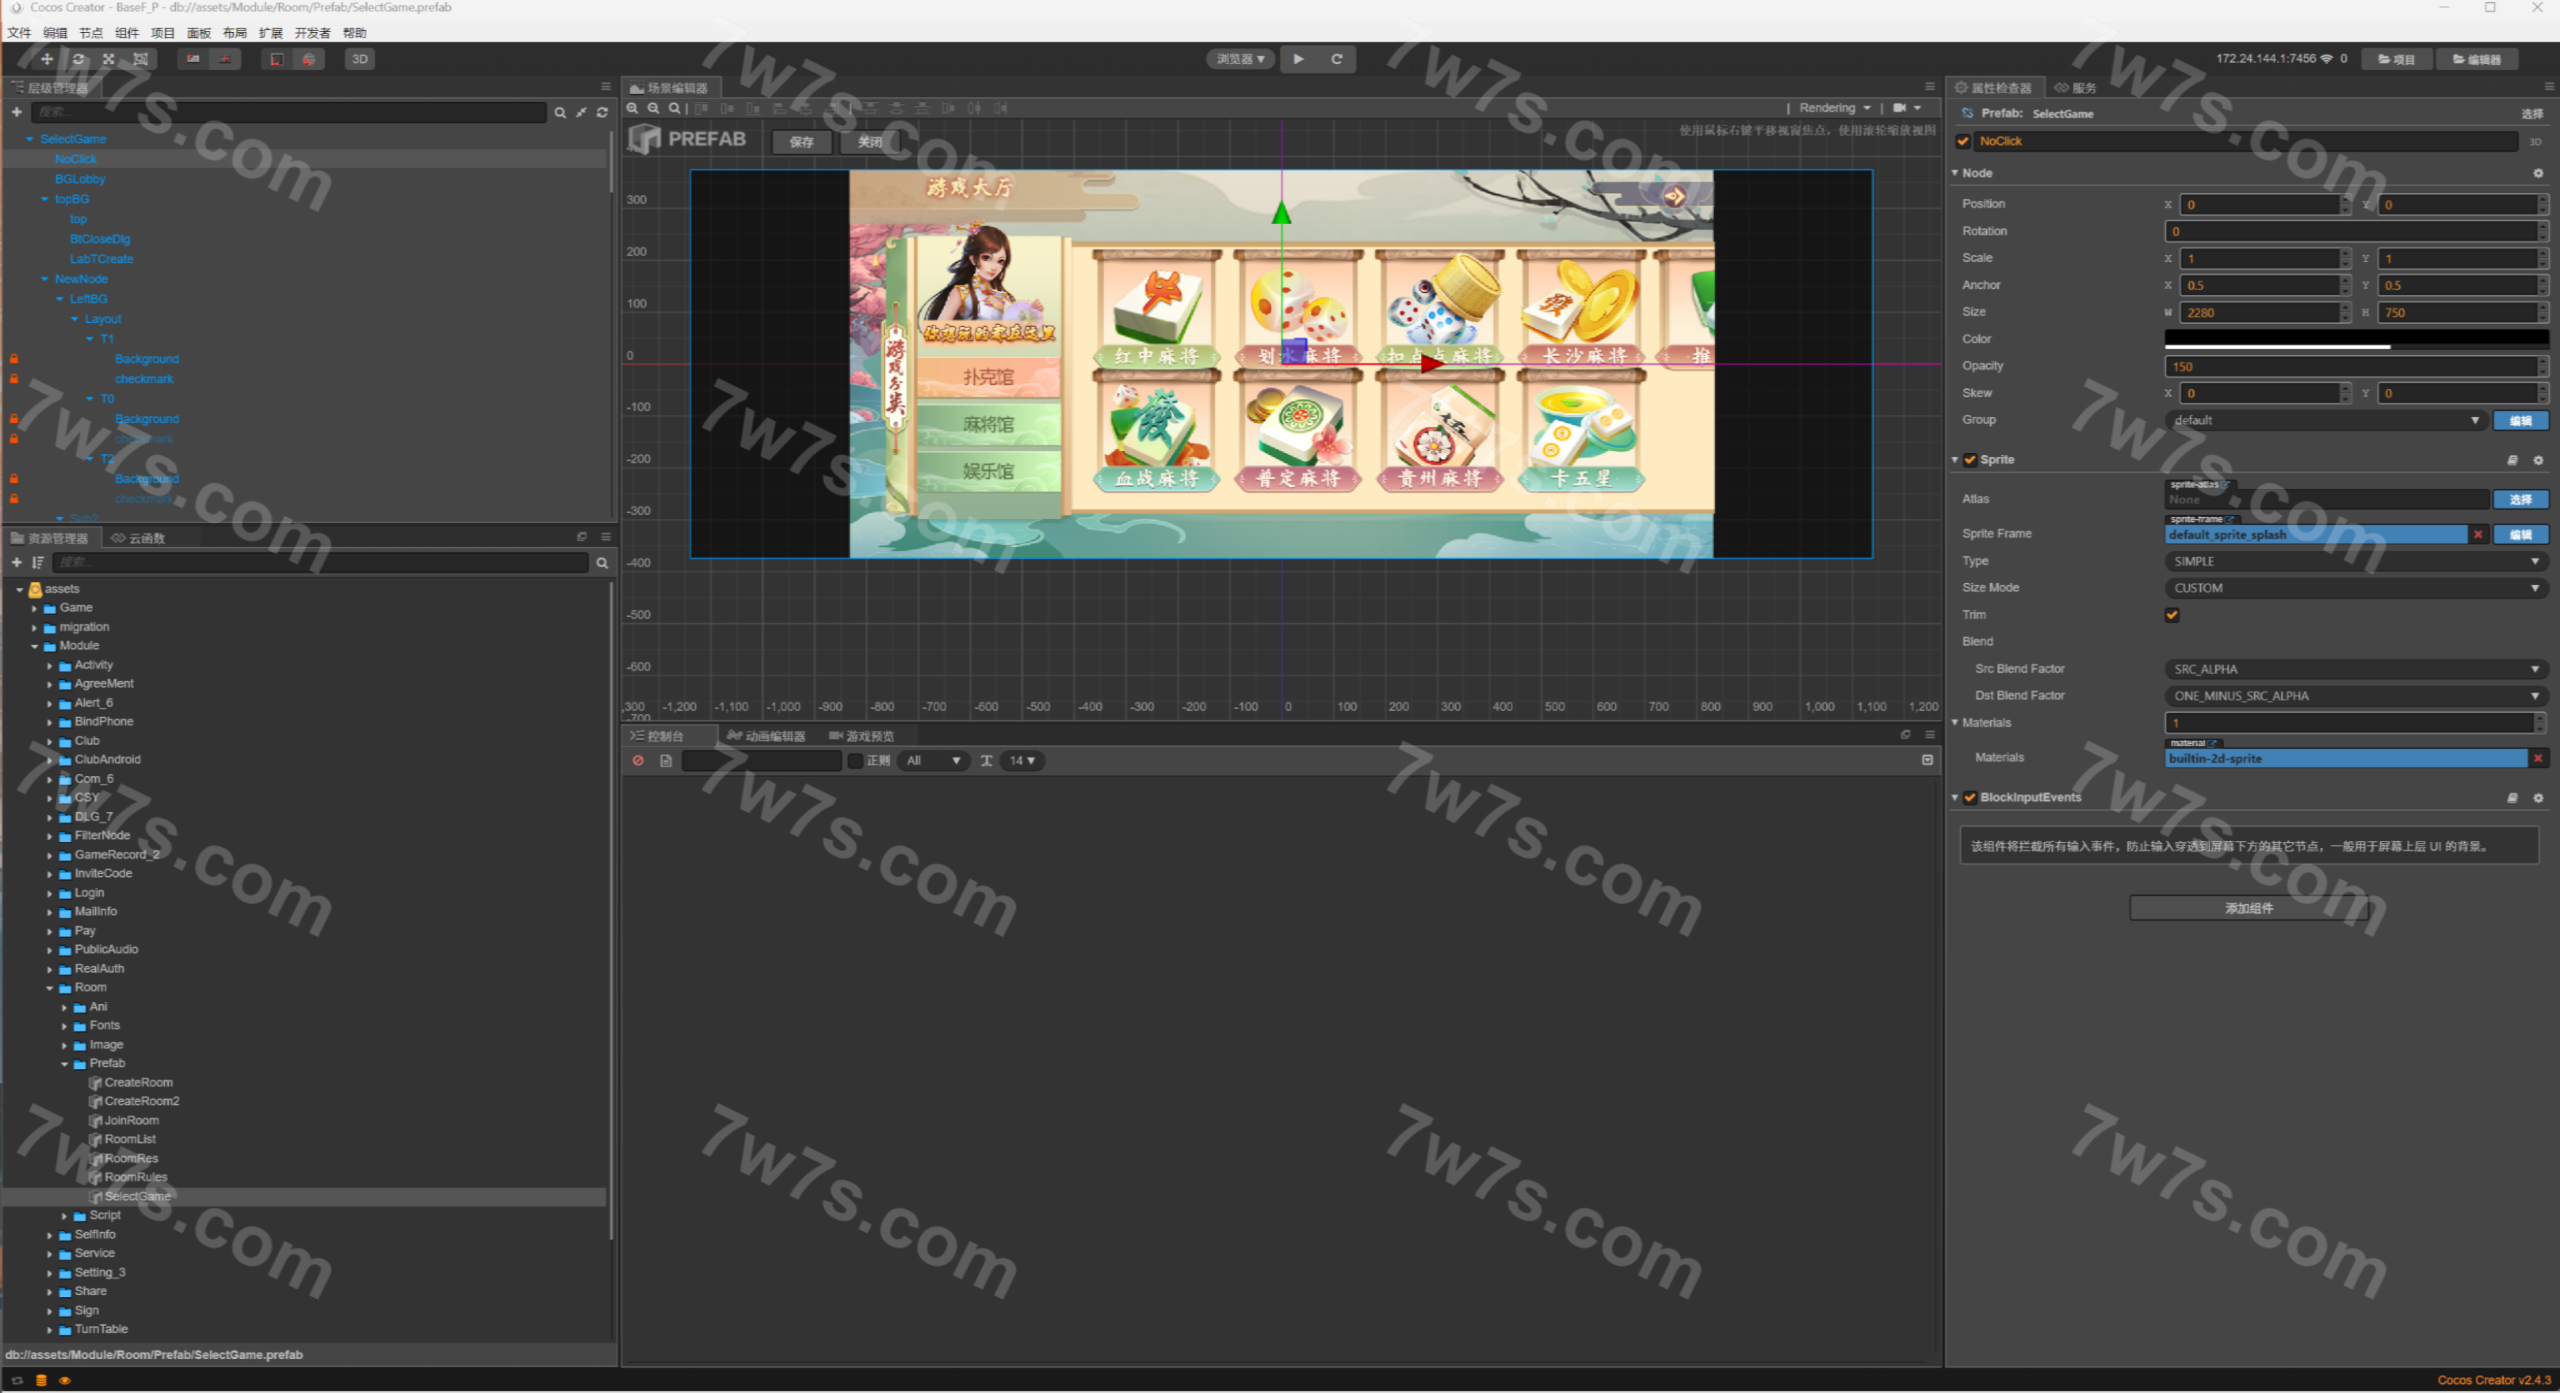Select the rotate transform tool
This screenshot has width=2560, height=1393.
click(x=78, y=59)
